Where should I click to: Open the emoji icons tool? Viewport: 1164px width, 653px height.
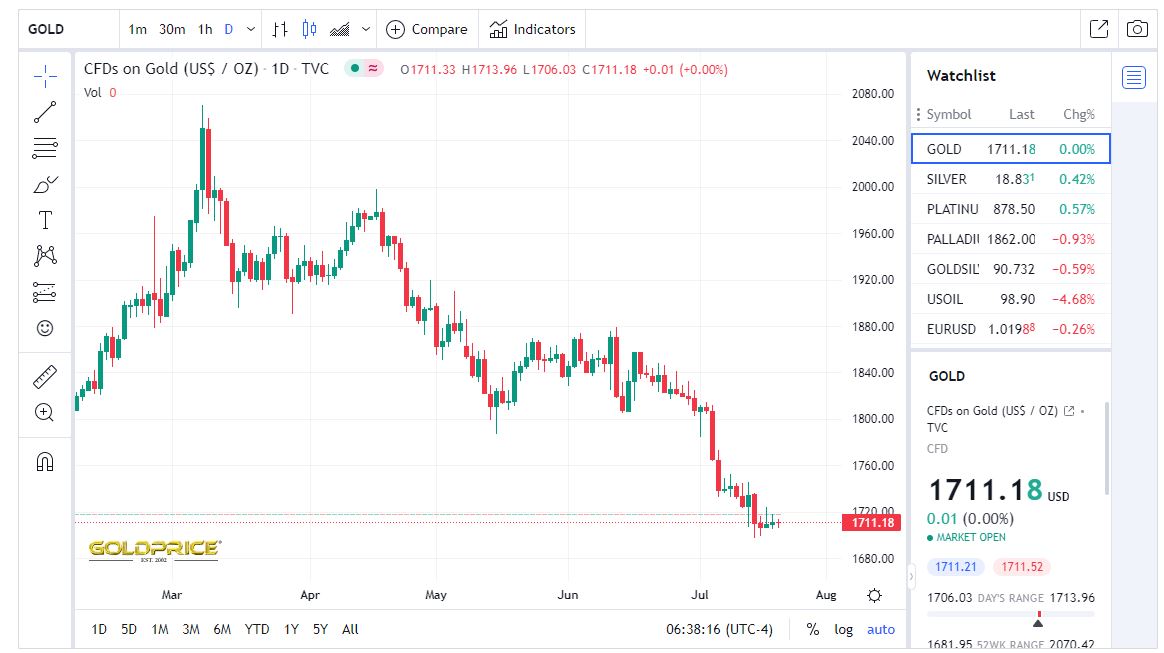[x=45, y=328]
